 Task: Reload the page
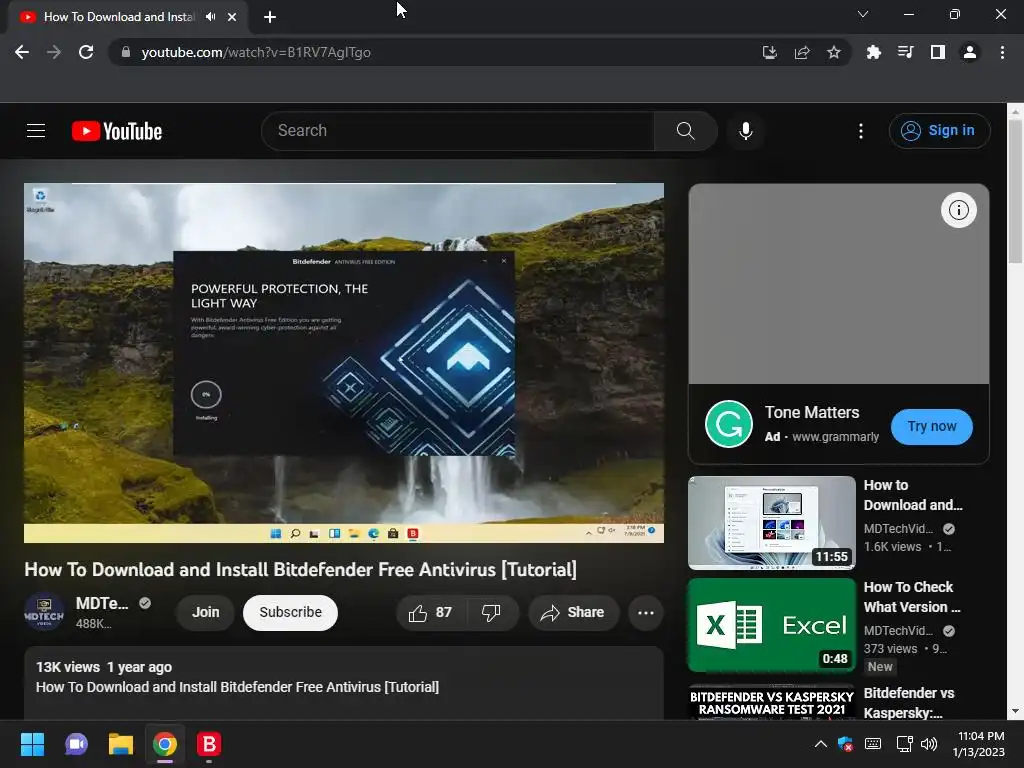pyautogui.click(x=86, y=52)
